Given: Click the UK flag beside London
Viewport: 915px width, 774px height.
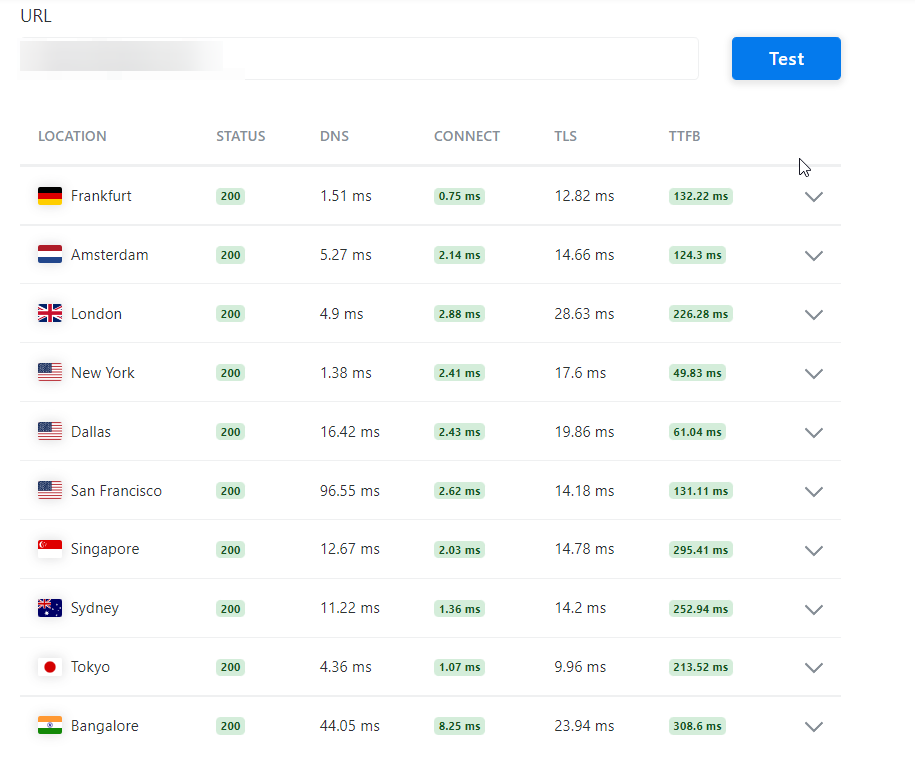Looking at the screenshot, I should tap(50, 313).
